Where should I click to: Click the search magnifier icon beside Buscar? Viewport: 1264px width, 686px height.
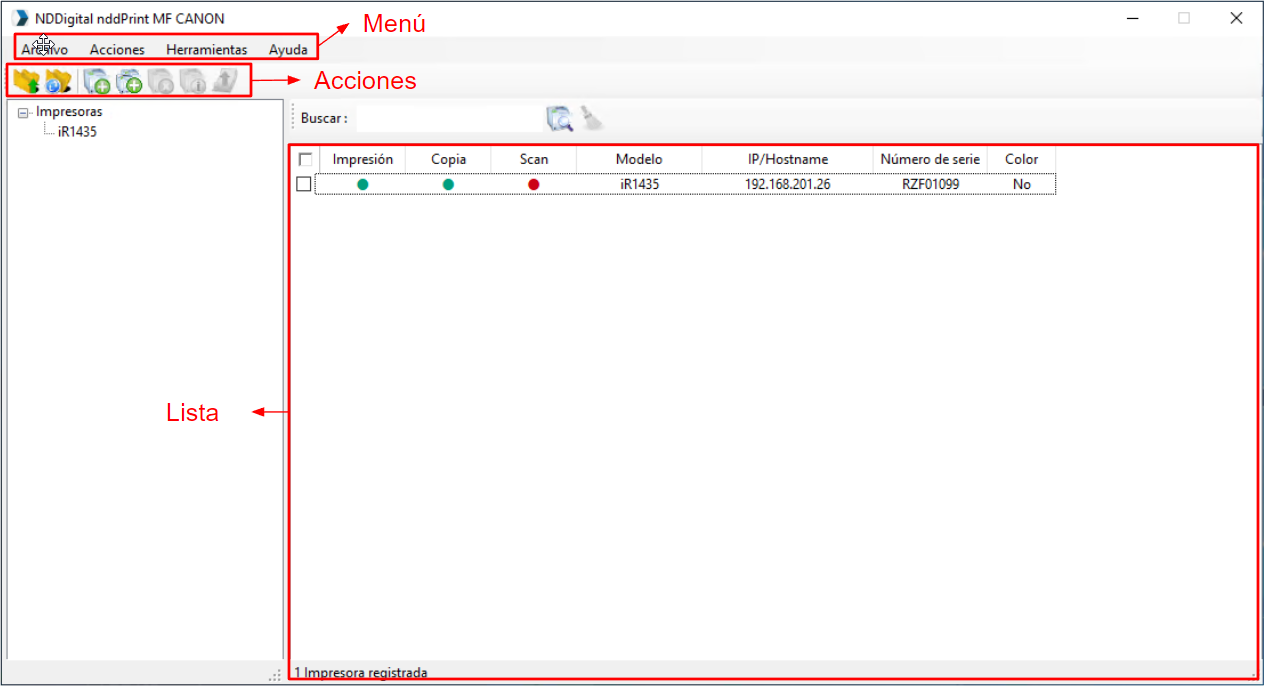[559, 119]
